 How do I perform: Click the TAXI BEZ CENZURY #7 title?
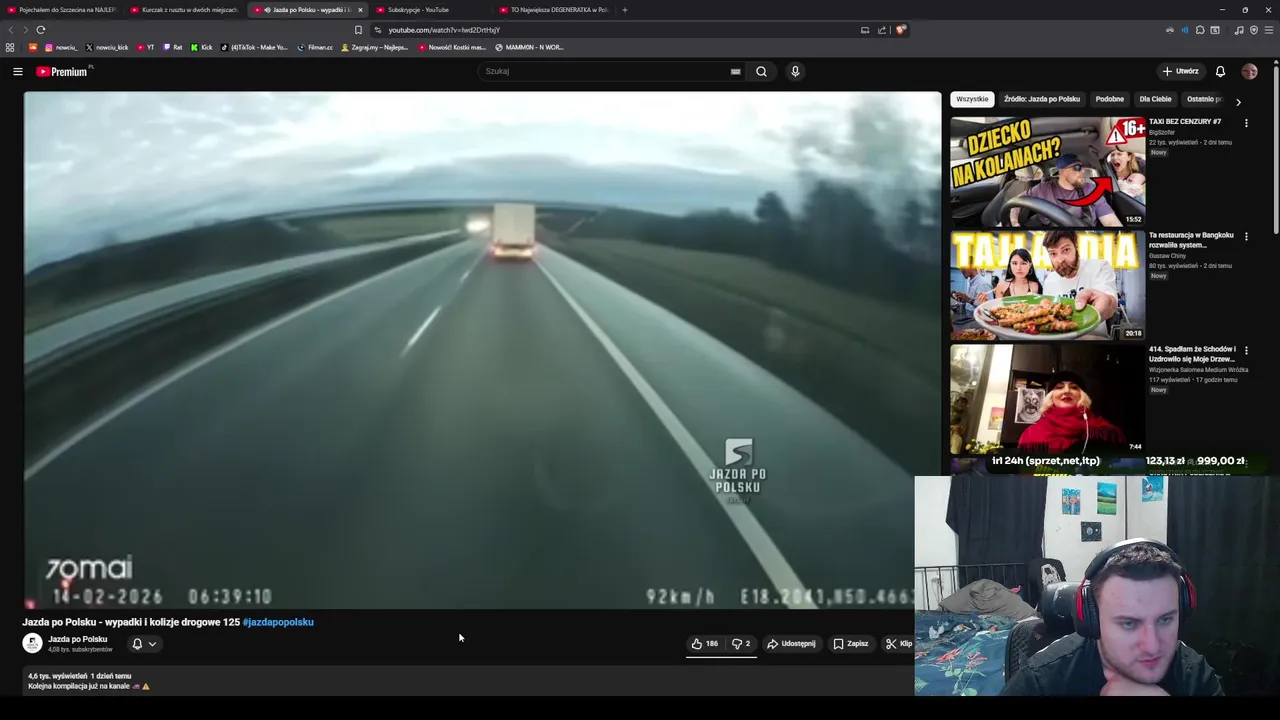1185,122
